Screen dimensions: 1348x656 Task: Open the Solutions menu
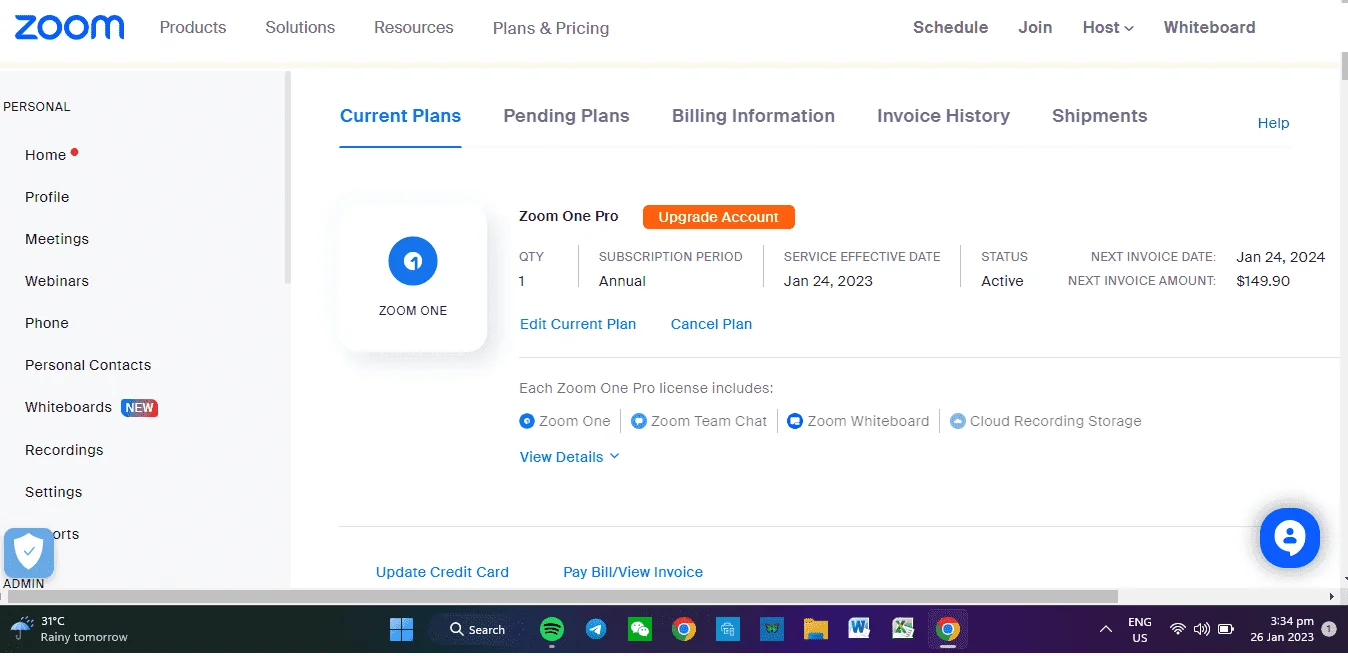tap(300, 28)
